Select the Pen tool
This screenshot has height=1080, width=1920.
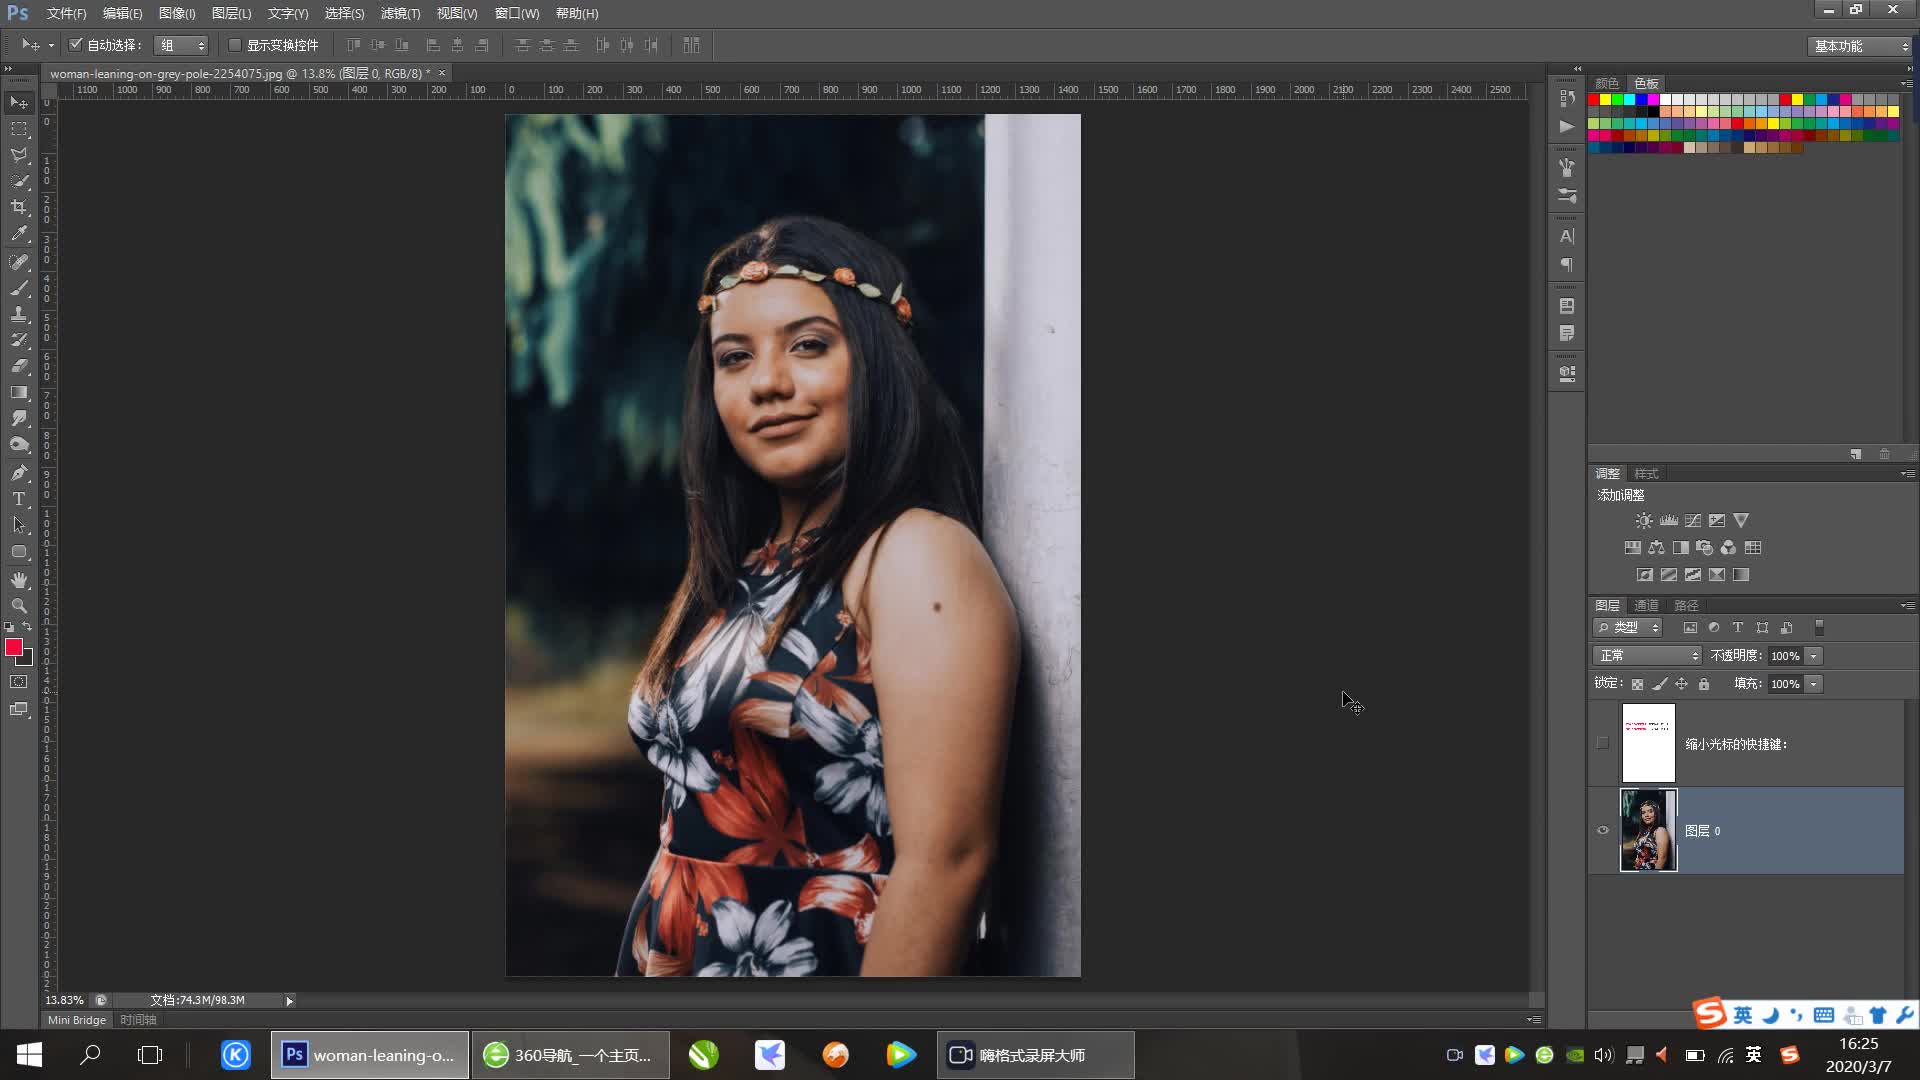[19, 472]
